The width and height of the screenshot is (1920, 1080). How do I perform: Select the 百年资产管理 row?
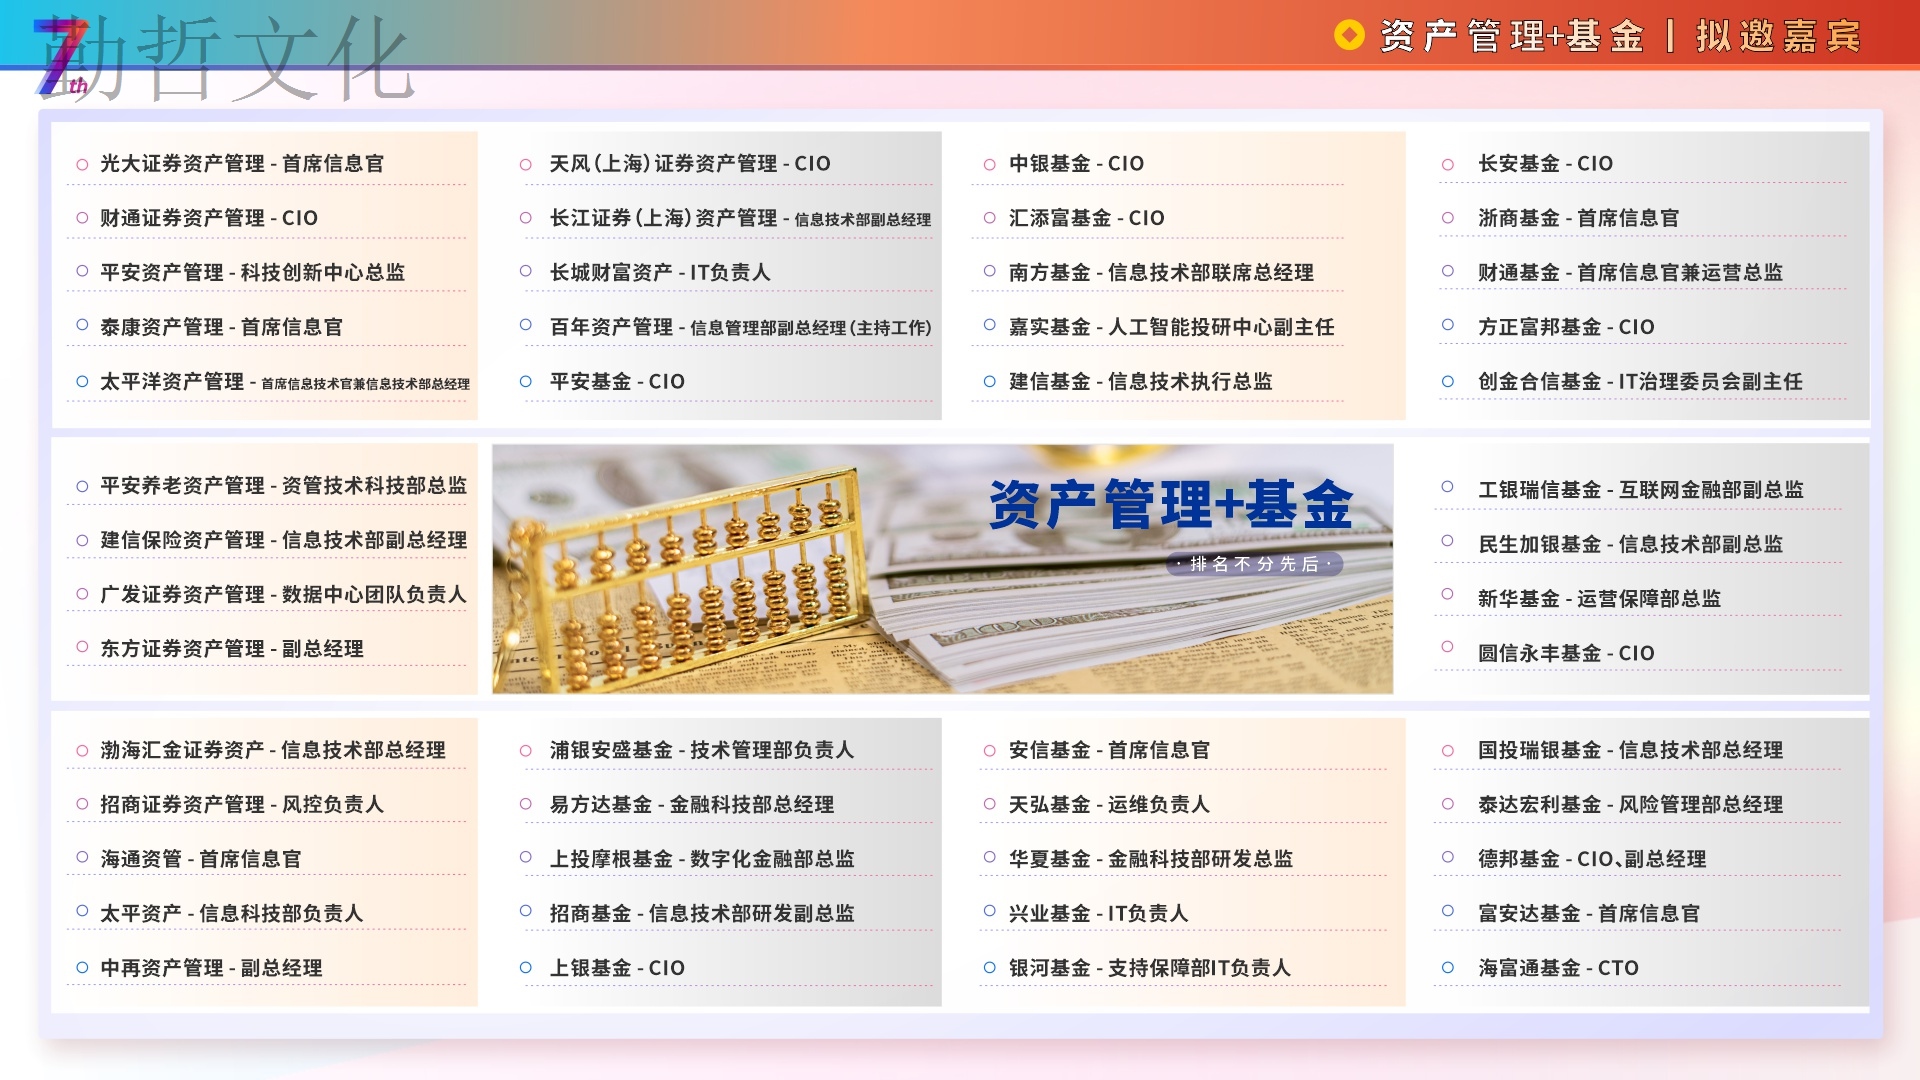tap(740, 327)
